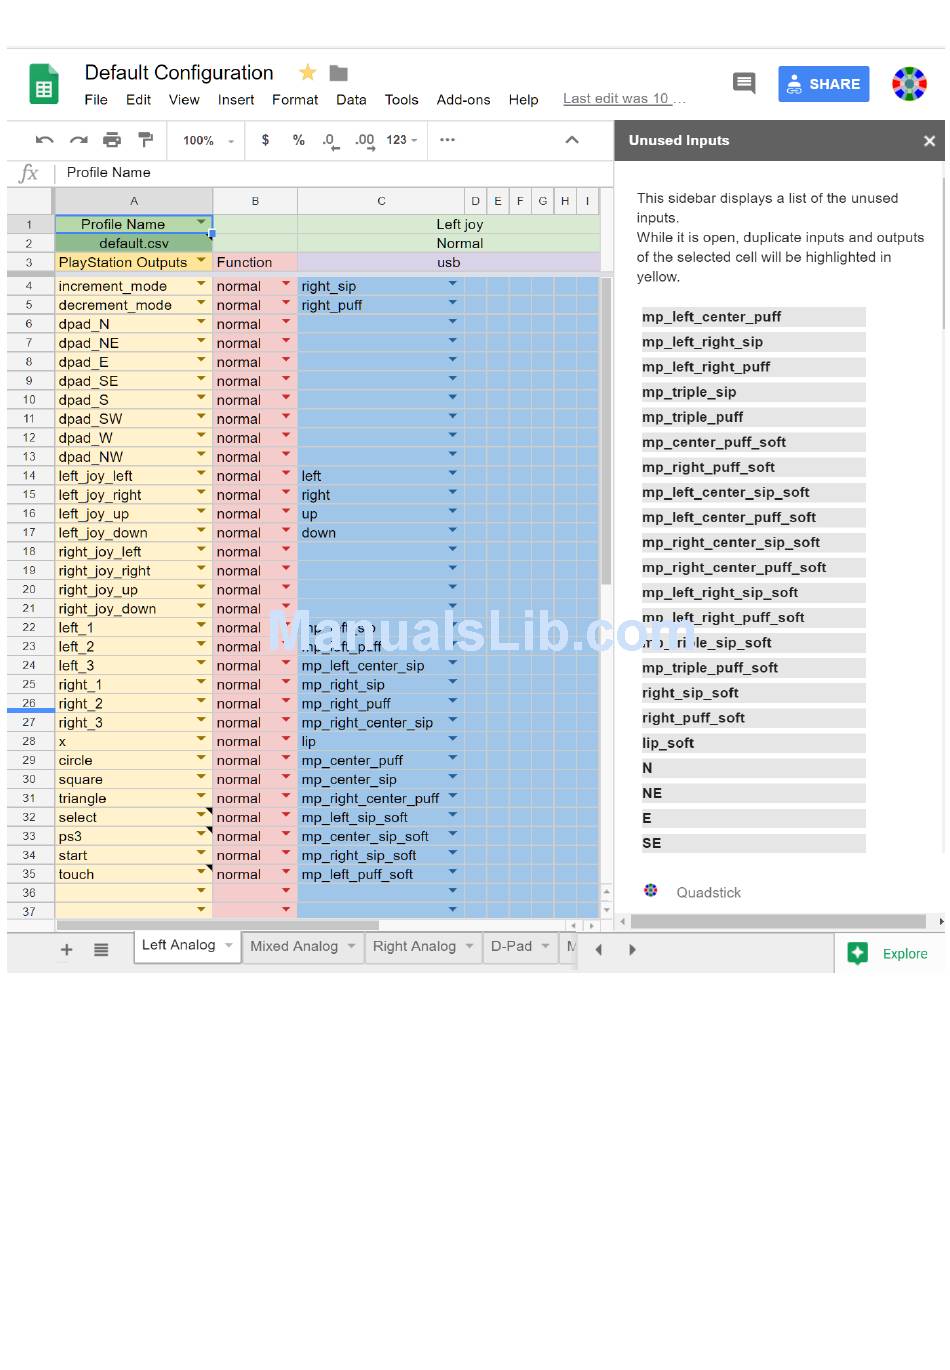Click the Default Configuration document title

click(x=179, y=73)
